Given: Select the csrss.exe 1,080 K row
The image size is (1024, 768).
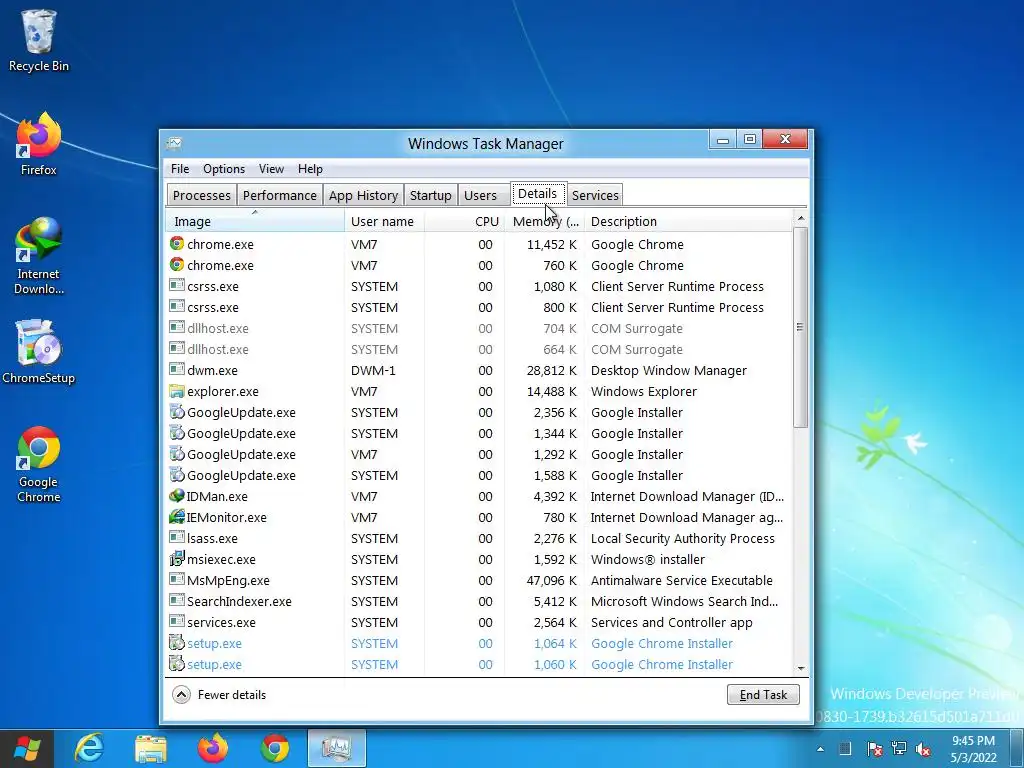Looking at the screenshot, I should (x=479, y=286).
